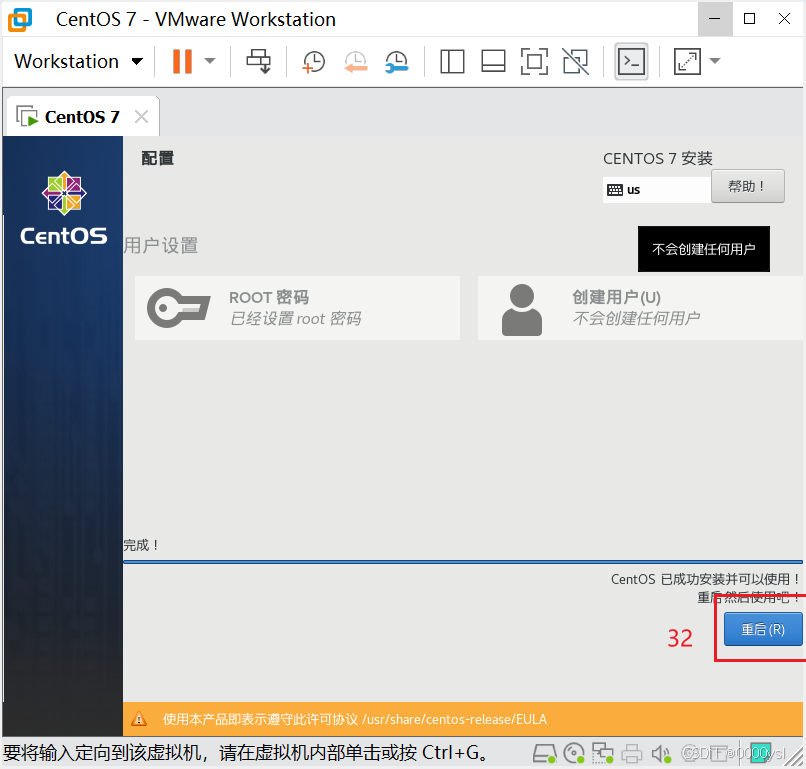Click the 配置 heading text
This screenshot has width=806, height=769.
tap(158, 158)
